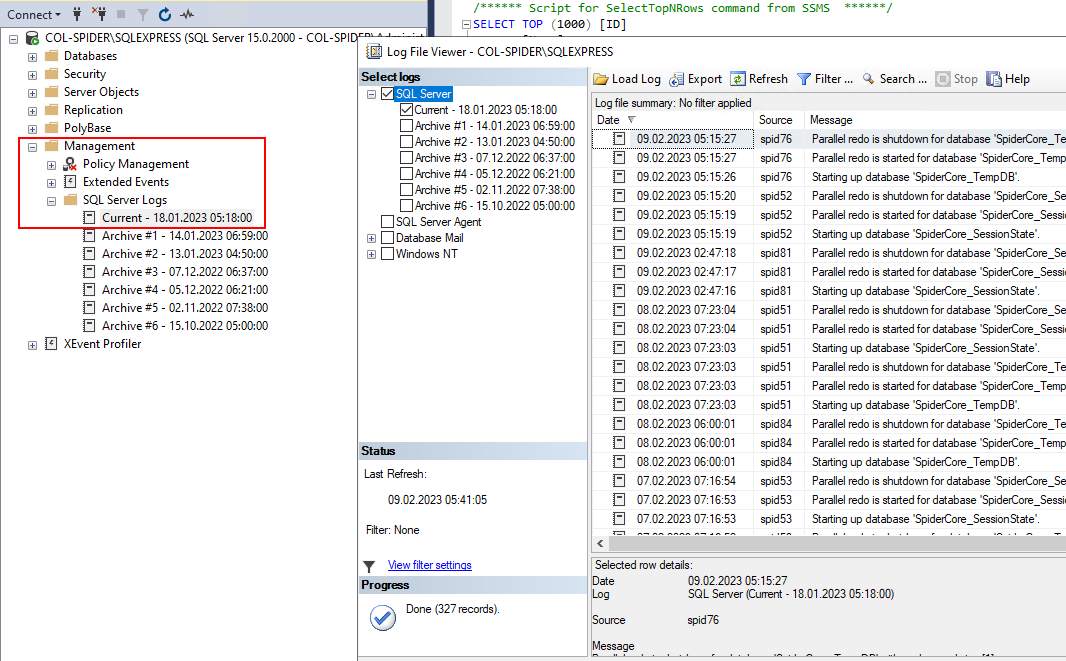This screenshot has height=661, width=1066.
Task: Collapse the SQL Server node in Select logs
Action: coord(371,95)
